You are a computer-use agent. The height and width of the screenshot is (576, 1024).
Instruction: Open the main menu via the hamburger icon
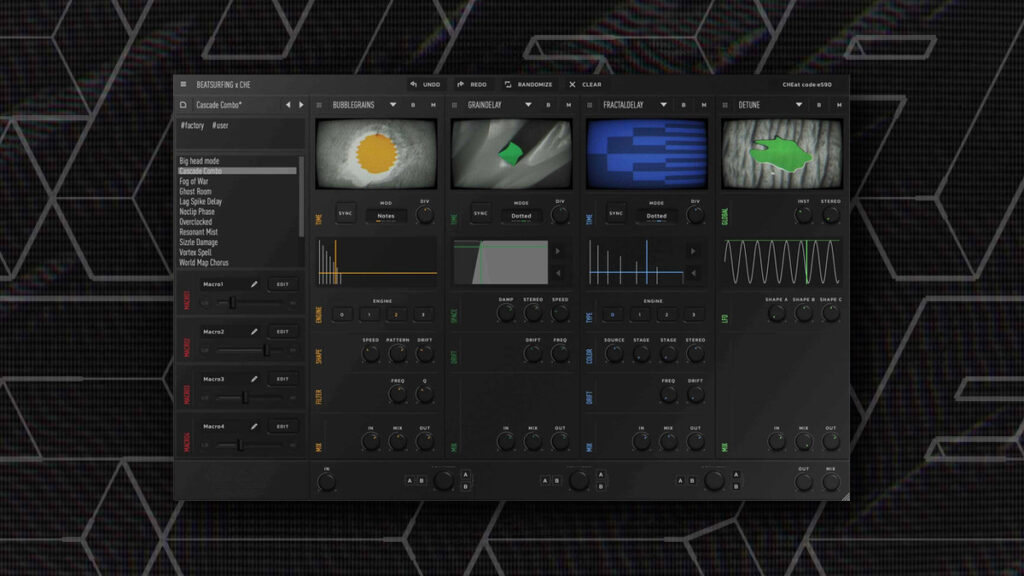click(183, 84)
